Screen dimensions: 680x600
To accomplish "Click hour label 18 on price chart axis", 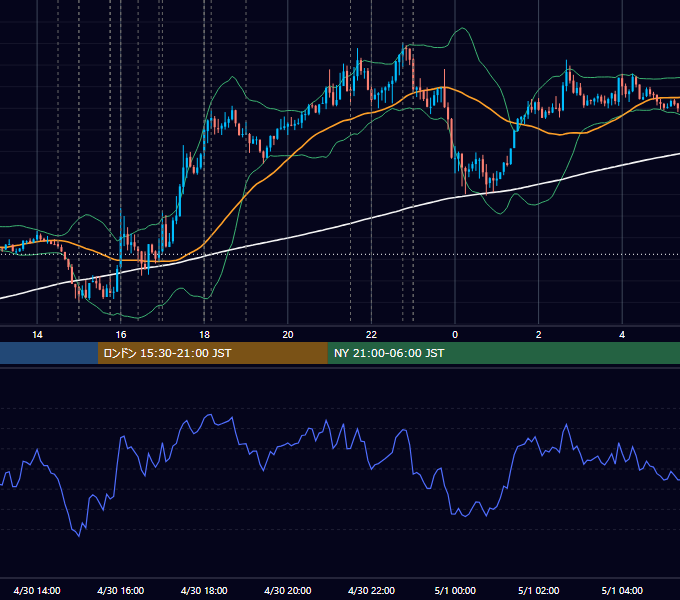I will [x=204, y=334].
